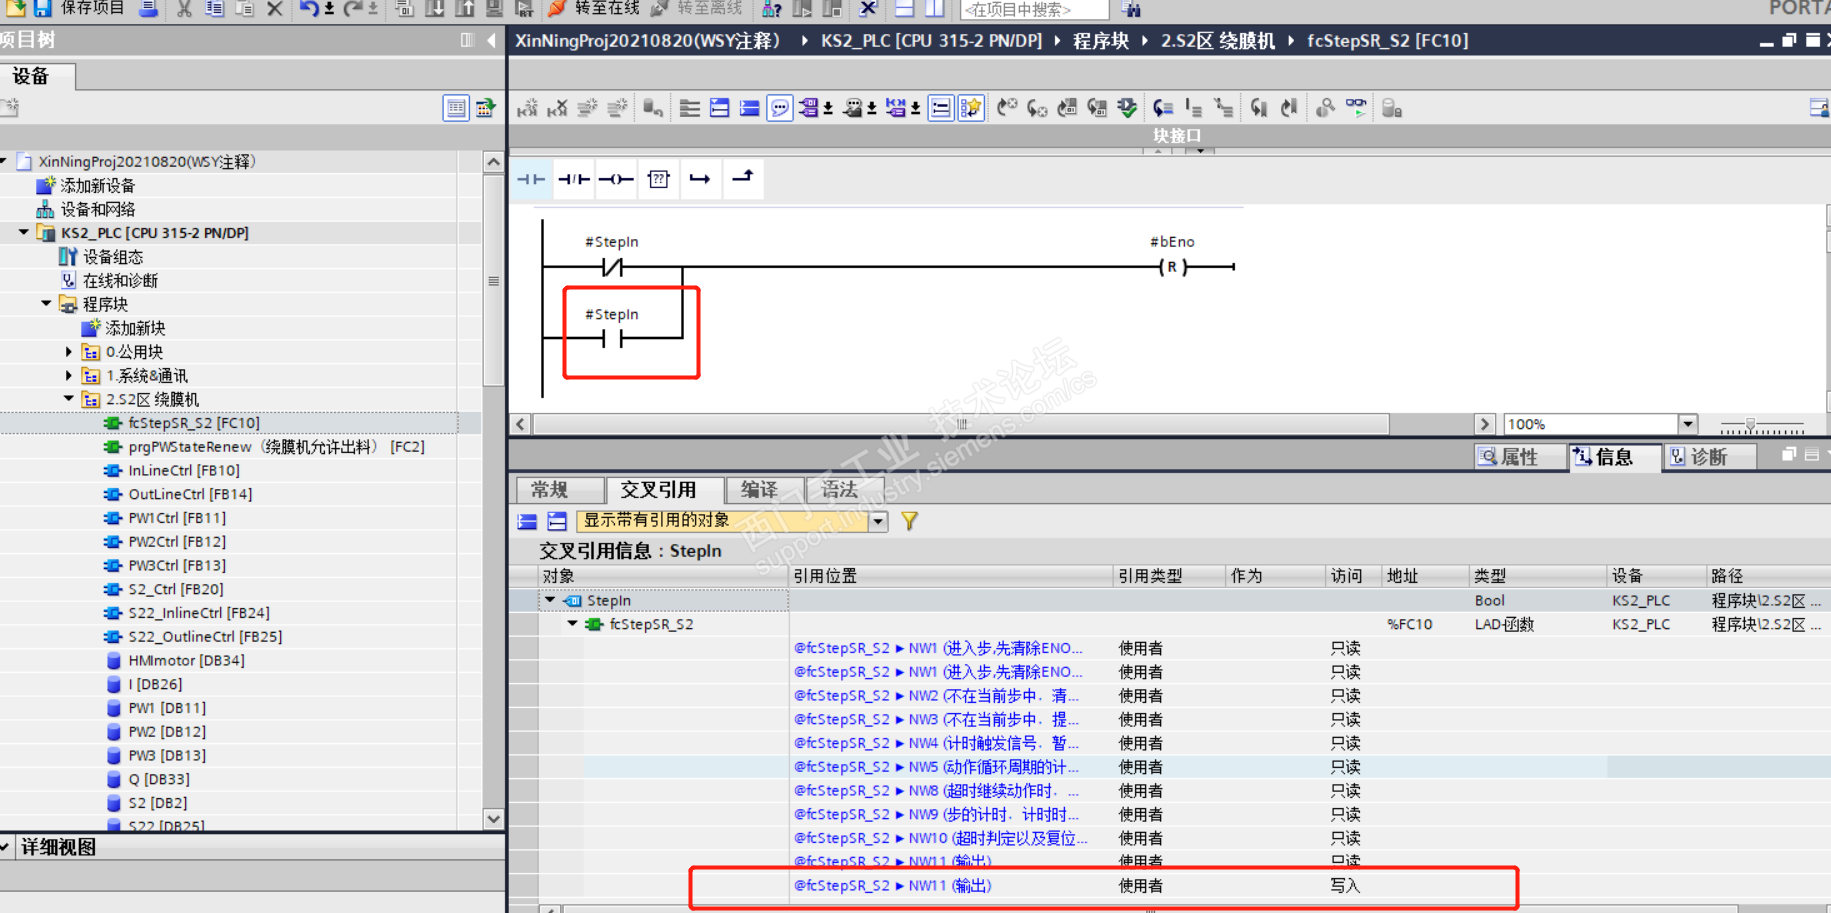Click the Undo arrow icon
The width and height of the screenshot is (1831, 913).
click(x=309, y=9)
